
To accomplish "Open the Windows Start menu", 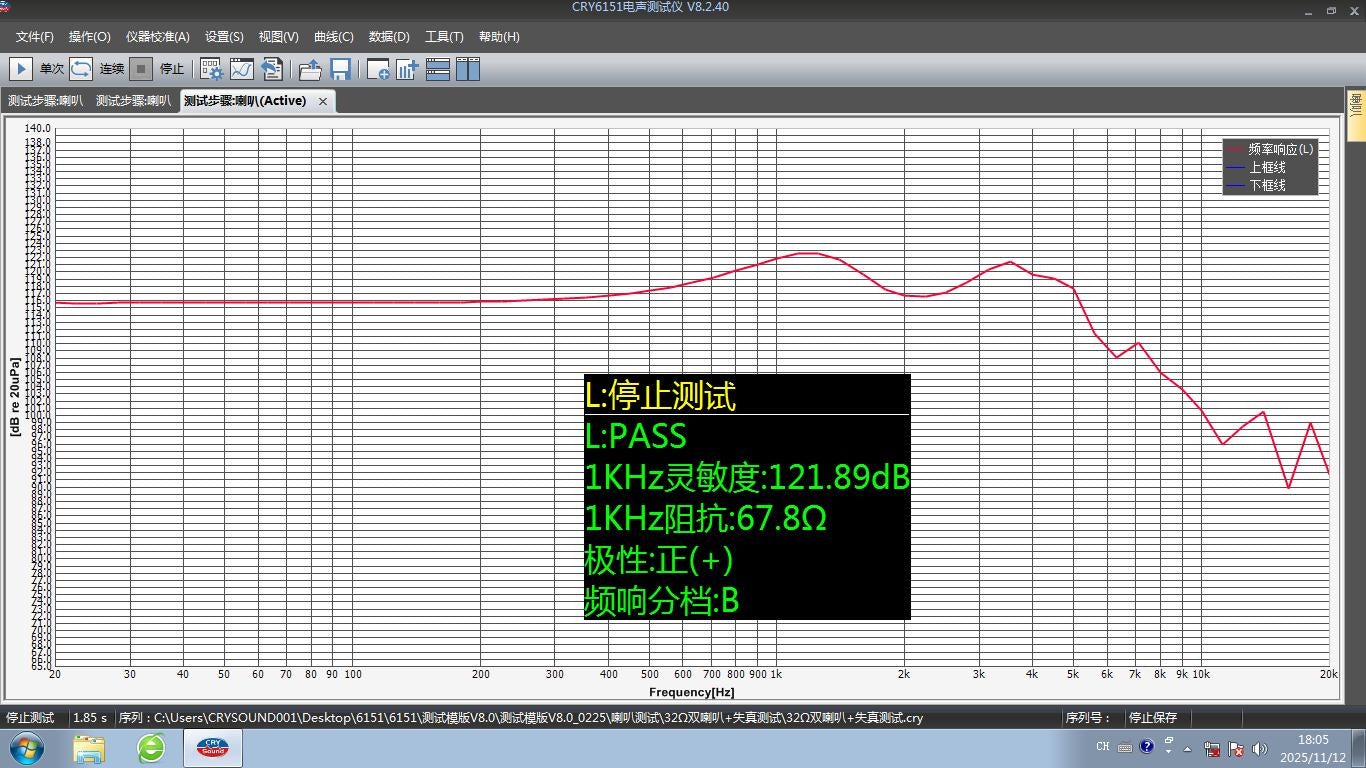I will (x=27, y=747).
